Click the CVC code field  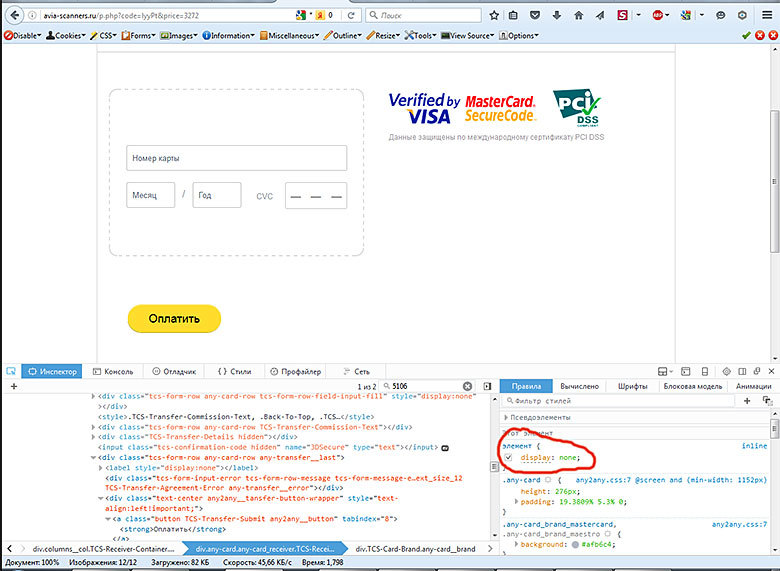pyautogui.click(x=316, y=195)
